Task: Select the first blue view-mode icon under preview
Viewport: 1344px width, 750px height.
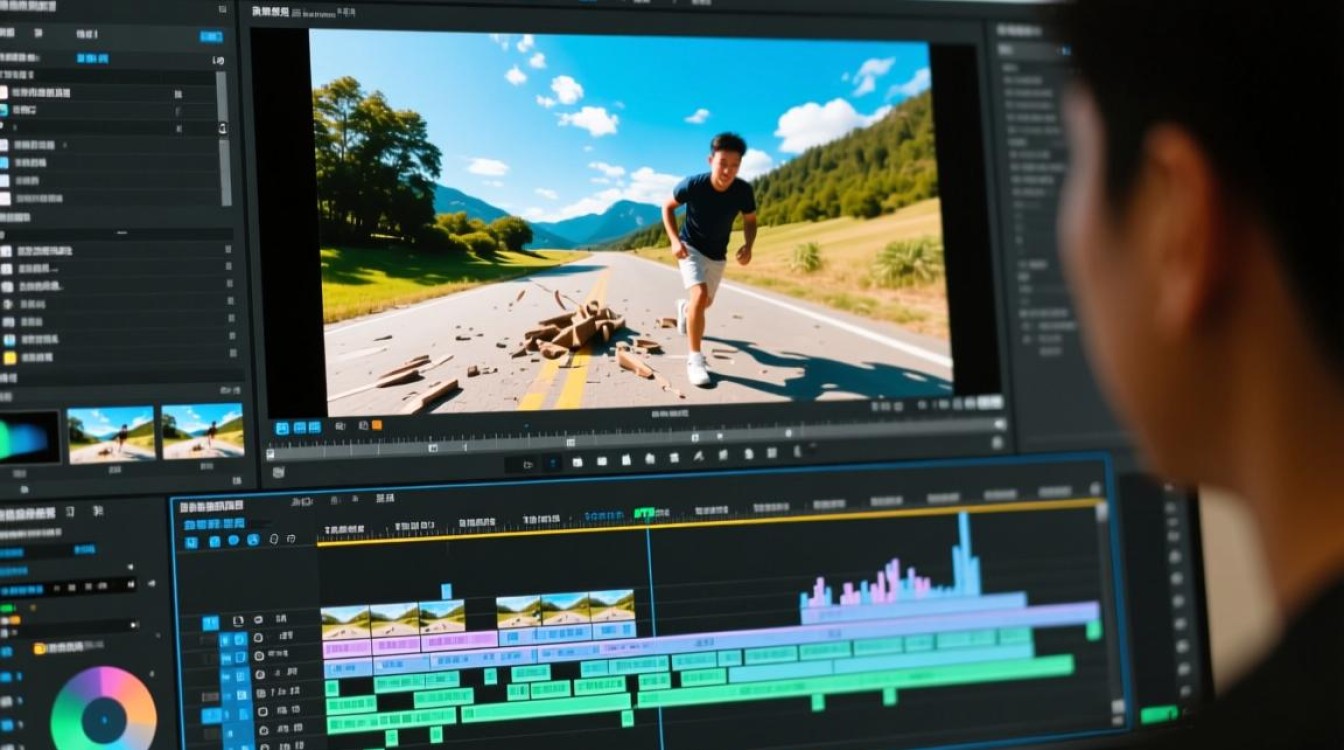Action: 282,428
